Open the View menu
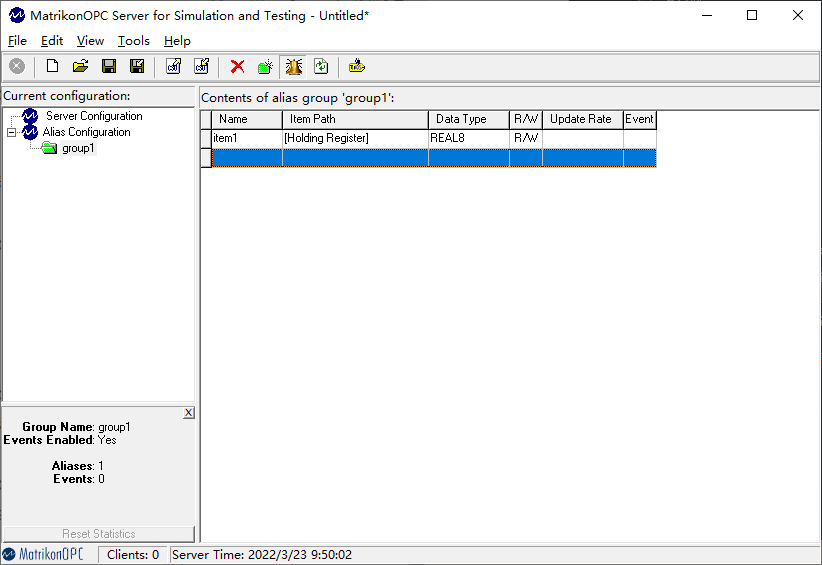The width and height of the screenshot is (822, 565). [90, 41]
